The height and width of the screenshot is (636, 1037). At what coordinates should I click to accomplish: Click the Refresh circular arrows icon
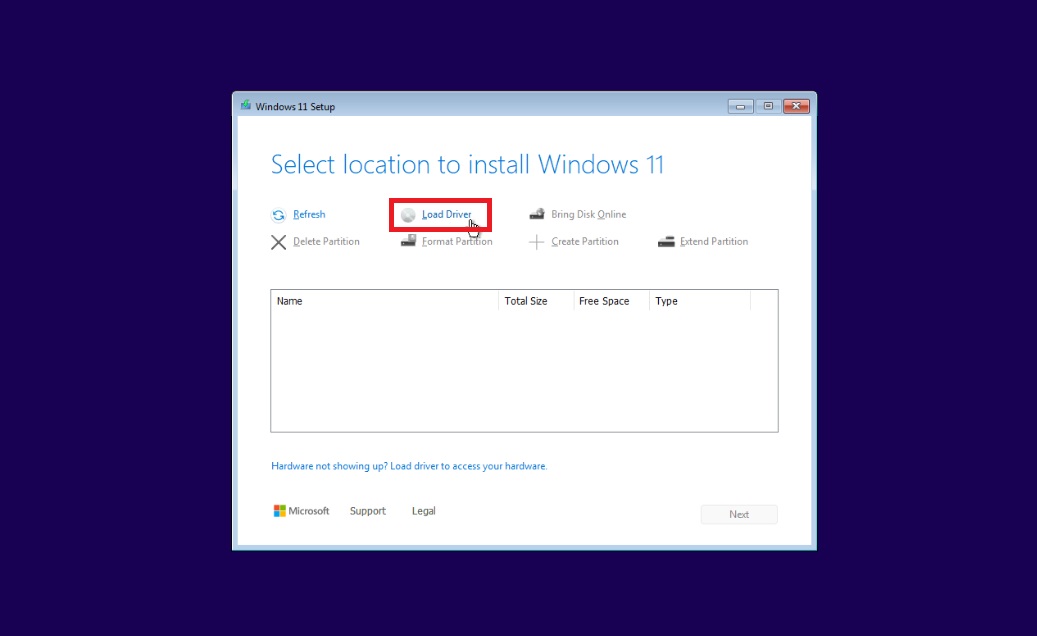pos(278,215)
